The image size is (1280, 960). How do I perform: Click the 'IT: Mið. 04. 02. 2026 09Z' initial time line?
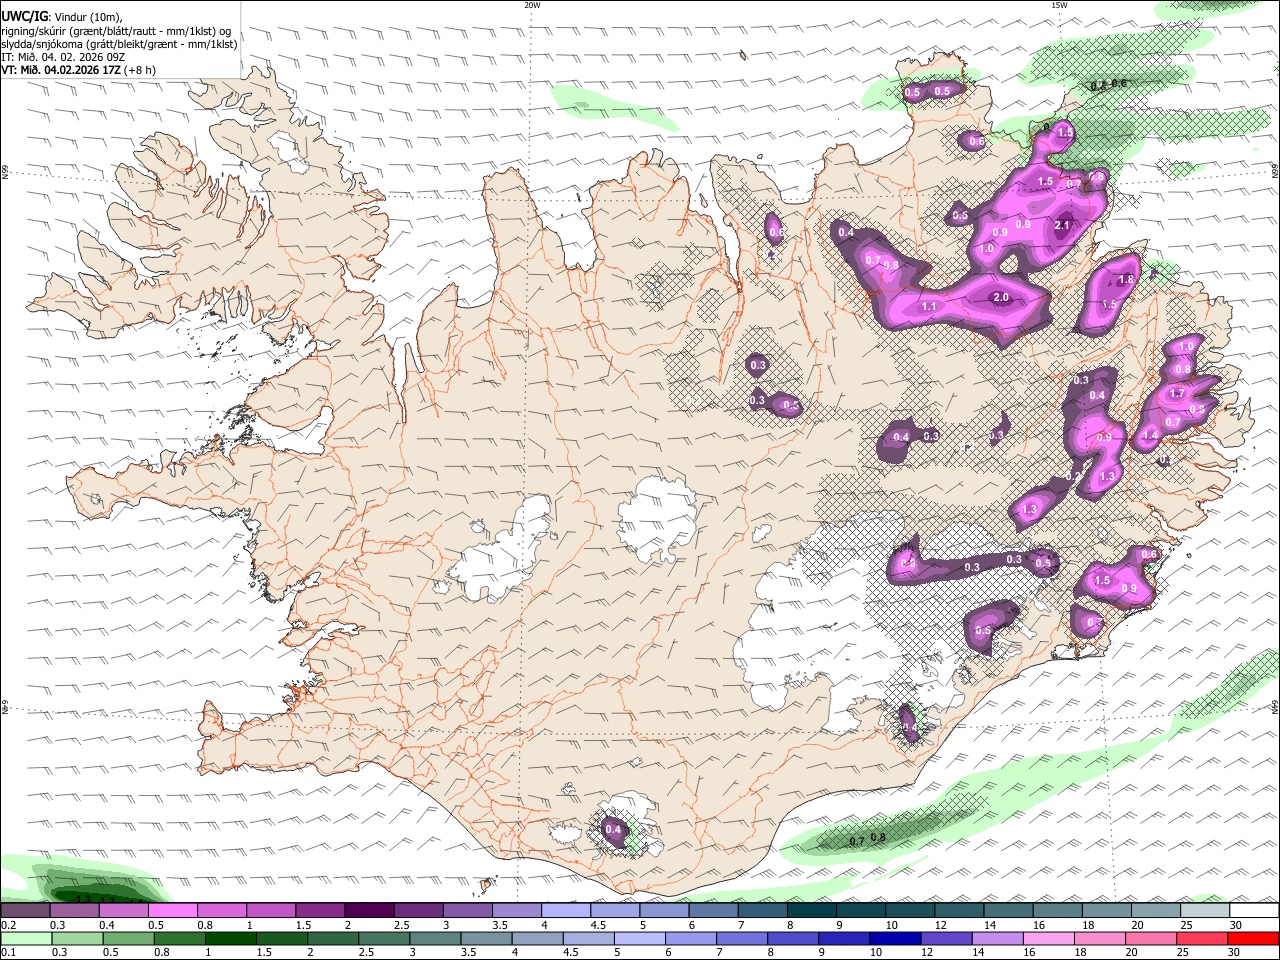(62, 57)
